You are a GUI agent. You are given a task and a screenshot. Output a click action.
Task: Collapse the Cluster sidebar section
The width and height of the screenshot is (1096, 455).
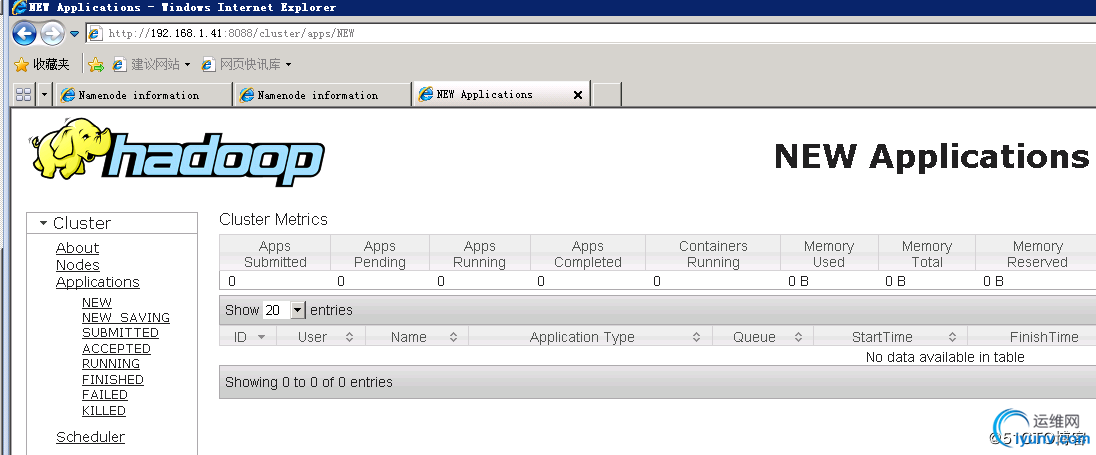click(44, 223)
